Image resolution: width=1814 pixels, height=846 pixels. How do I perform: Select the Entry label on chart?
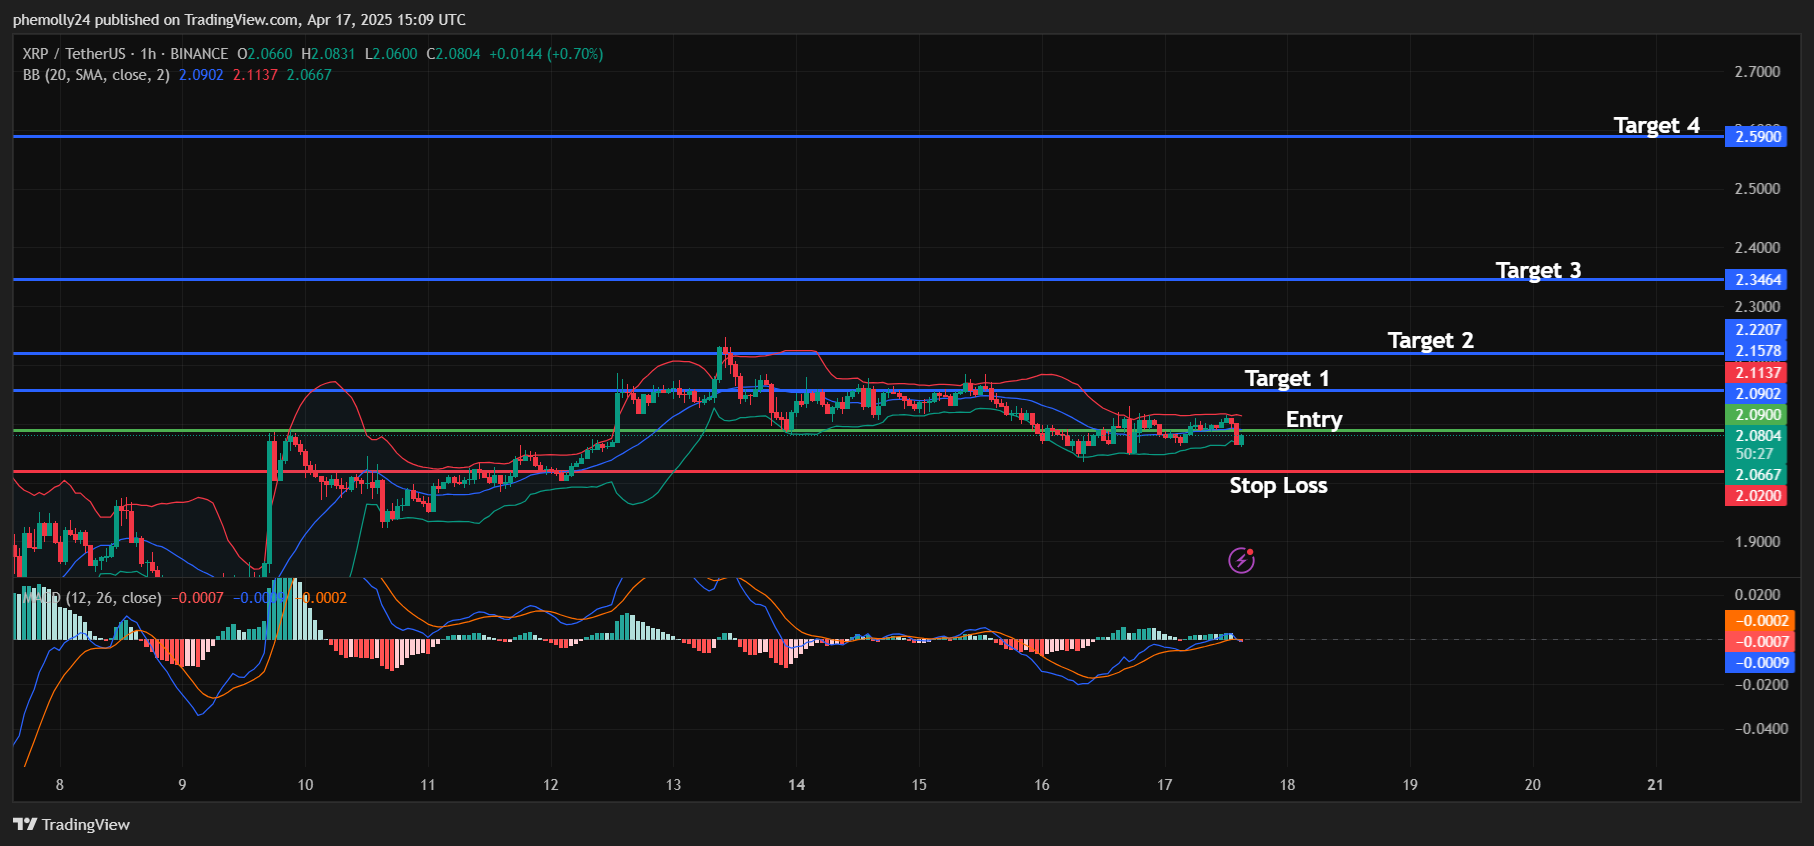click(x=1313, y=419)
